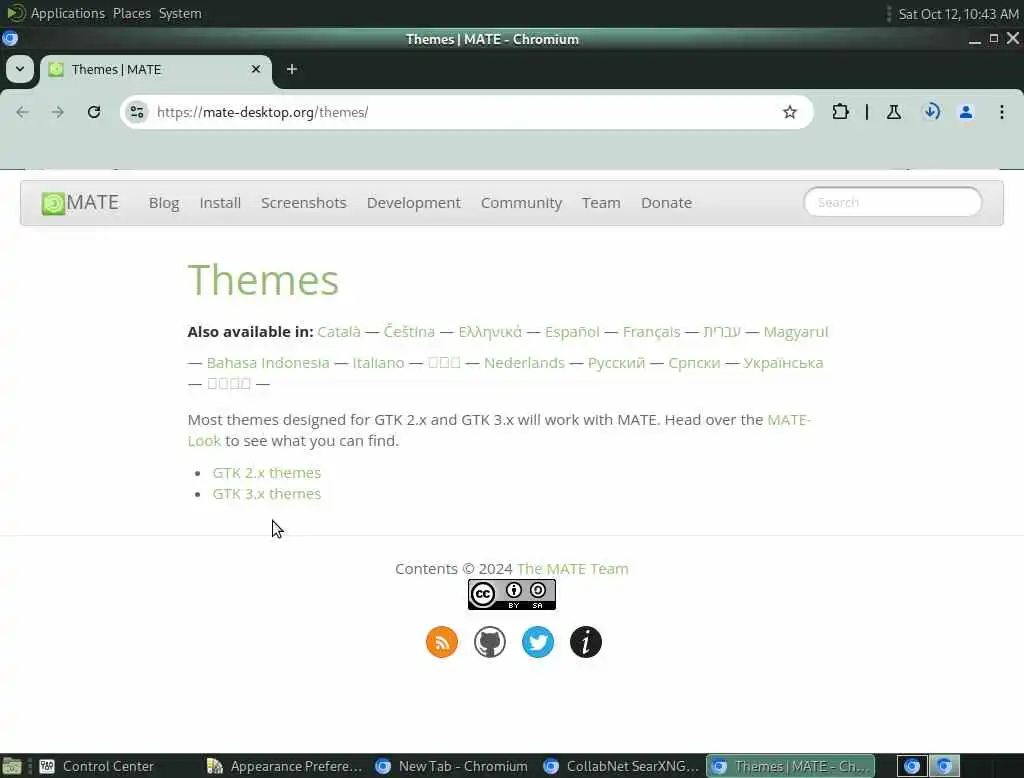Screen dimensions: 1024x778
Task: Switch language to Bahasa Indonesia
Action: pos(268,363)
